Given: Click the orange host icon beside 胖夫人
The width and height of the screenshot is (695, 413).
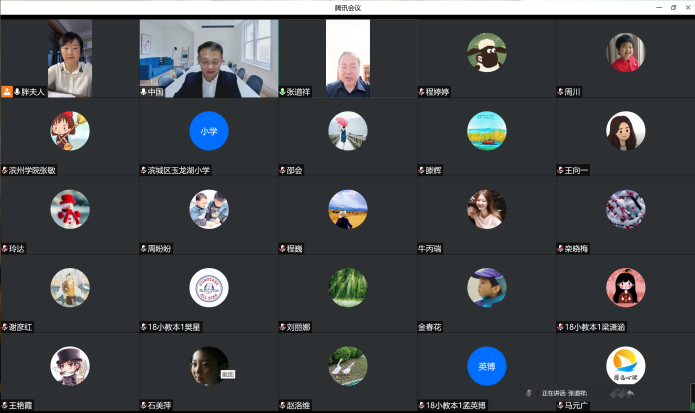Looking at the screenshot, I should pyautogui.click(x=7, y=91).
